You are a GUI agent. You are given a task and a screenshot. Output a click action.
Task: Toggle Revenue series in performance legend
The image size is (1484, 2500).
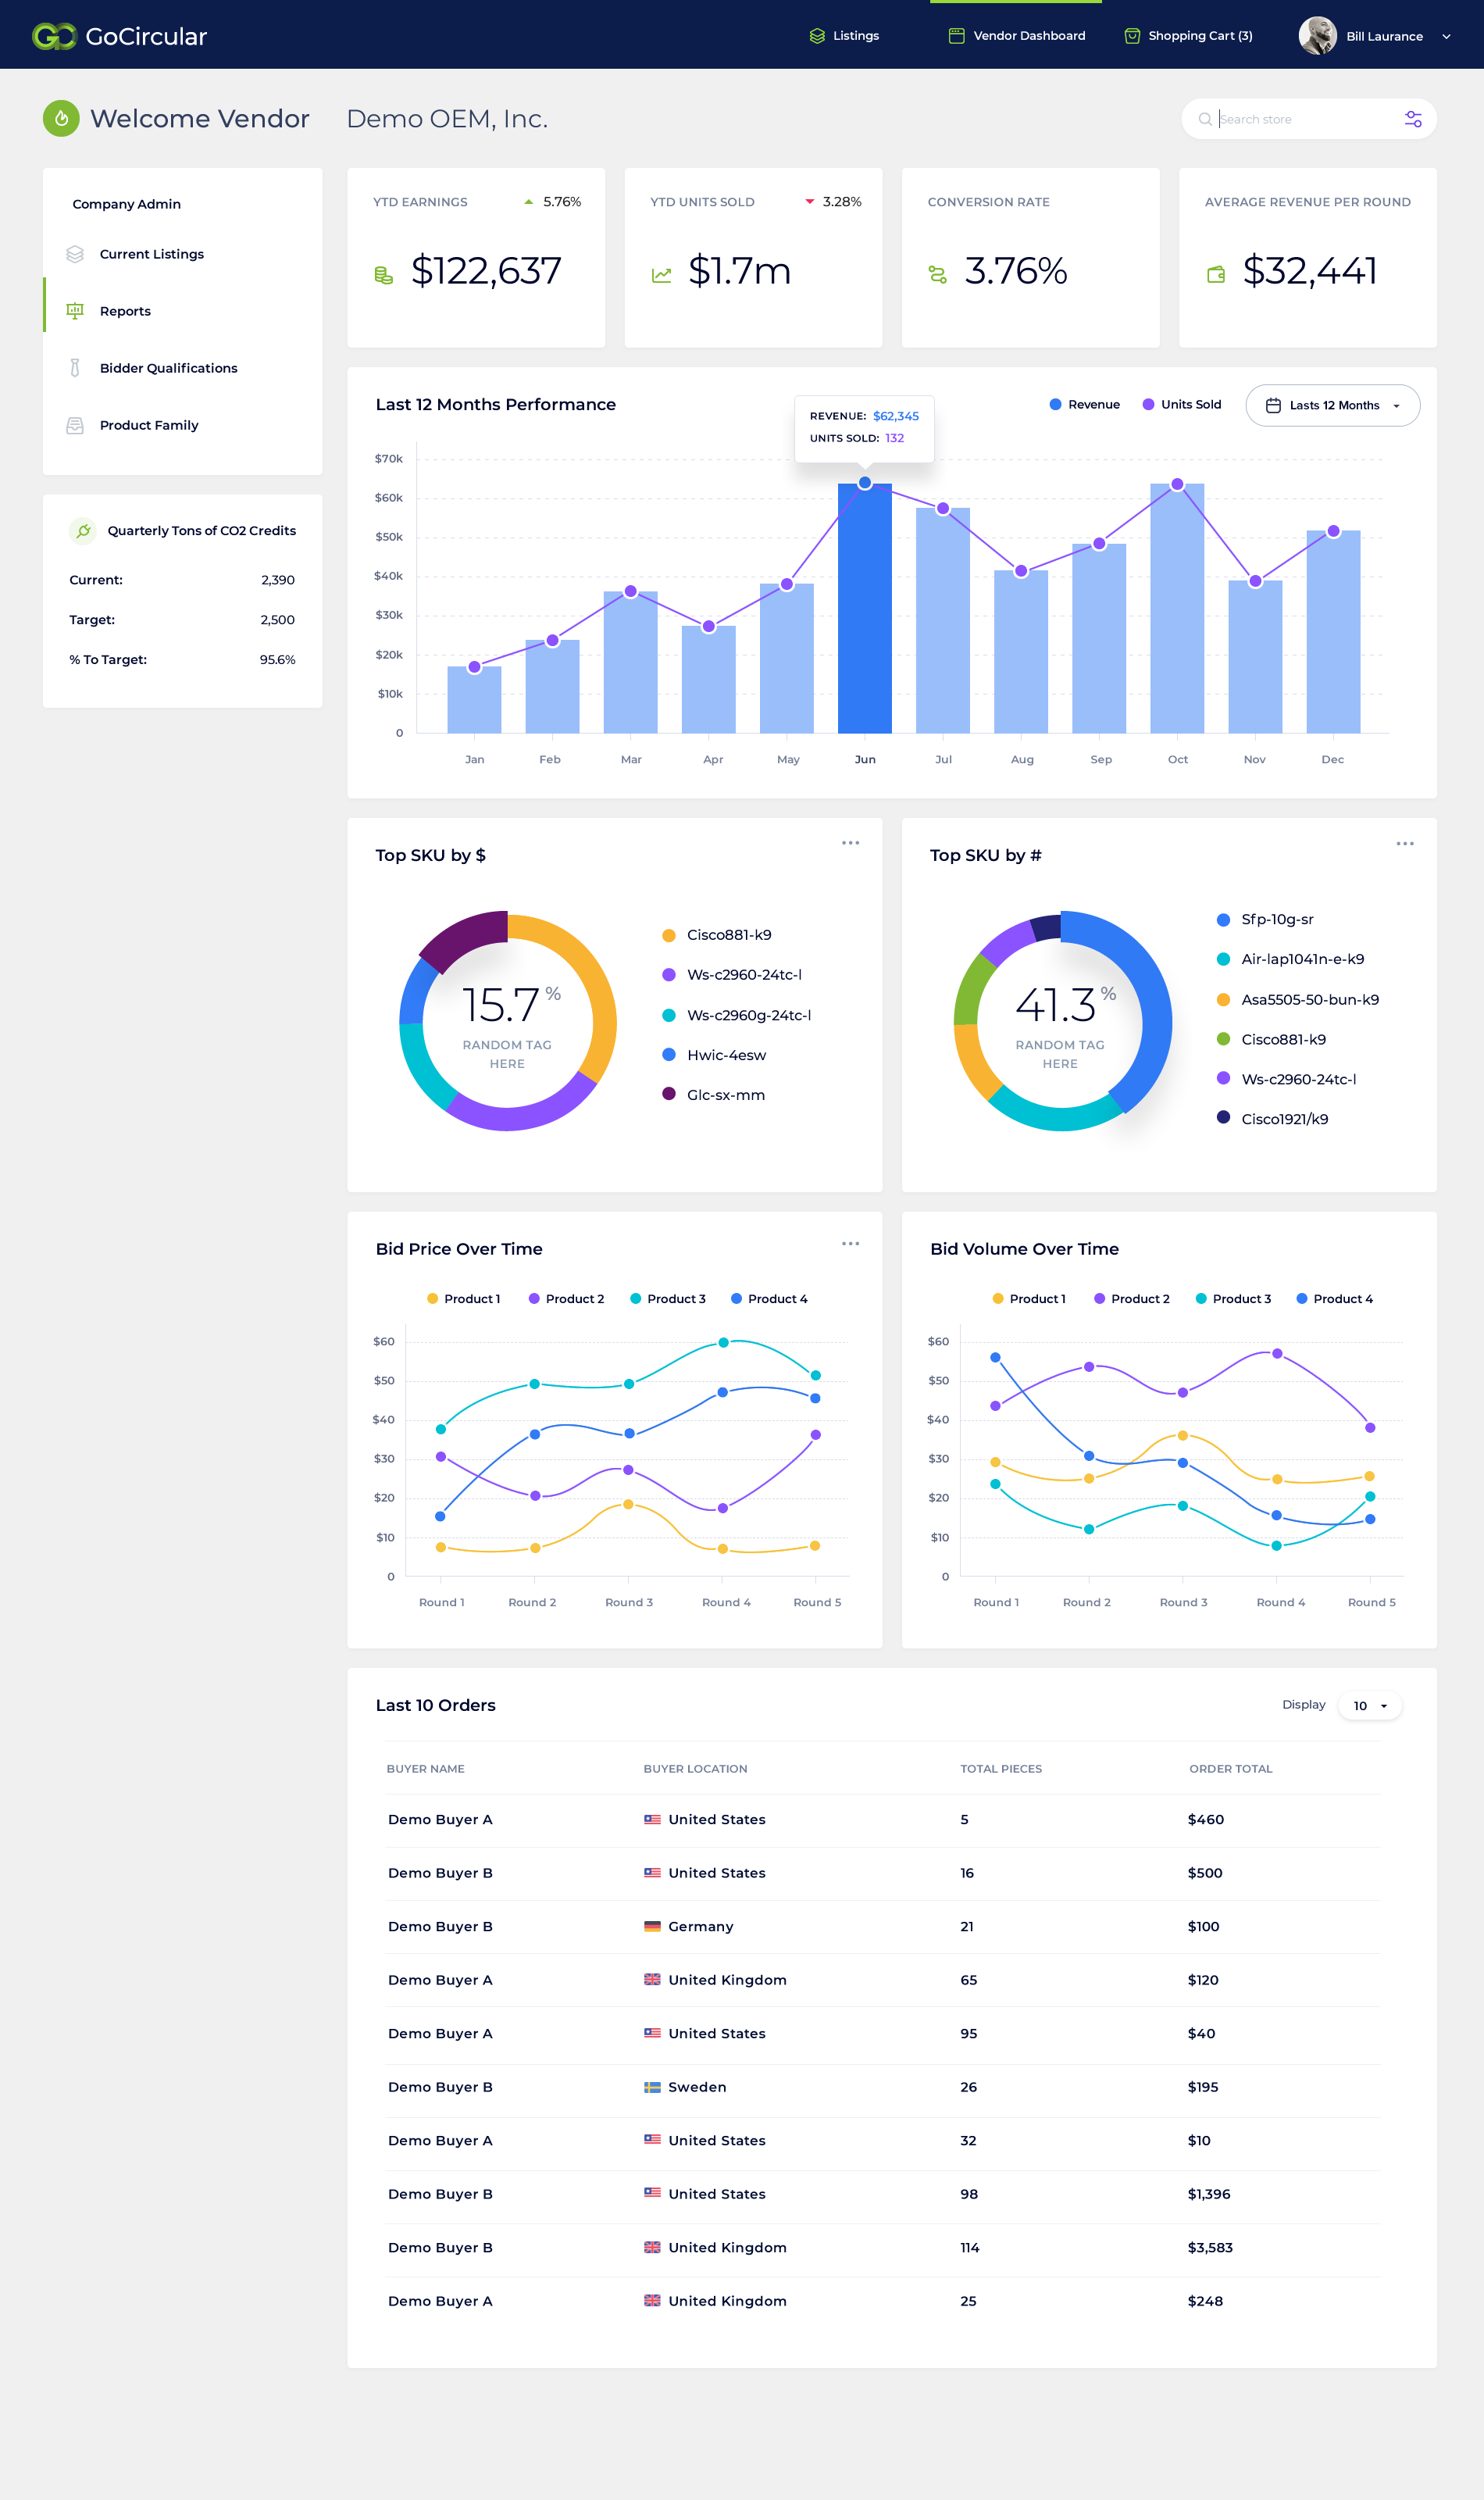[1084, 405]
